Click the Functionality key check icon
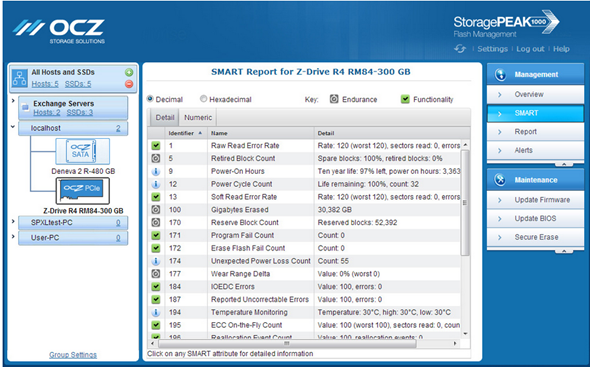The height and width of the screenshot is (367, 590). point(405,99)
